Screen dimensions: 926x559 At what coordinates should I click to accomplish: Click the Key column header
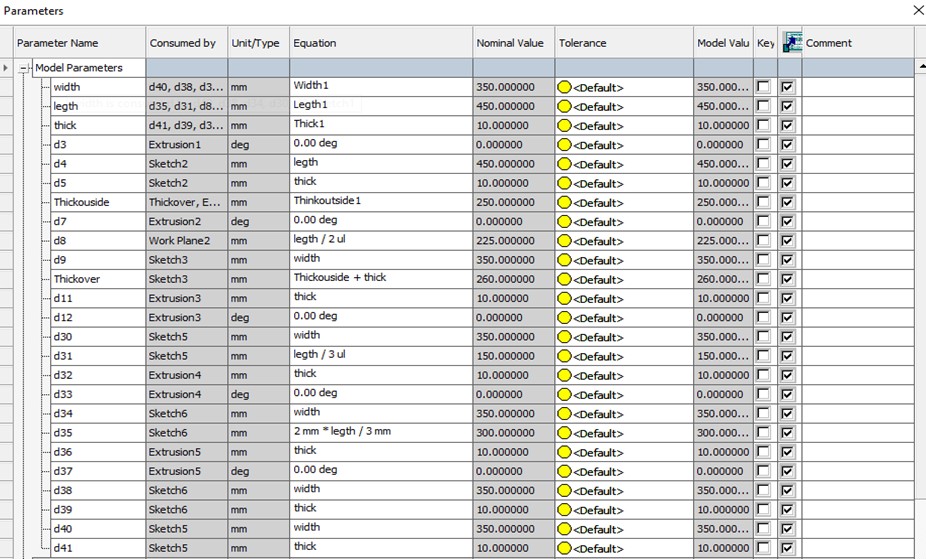(766, 43)
